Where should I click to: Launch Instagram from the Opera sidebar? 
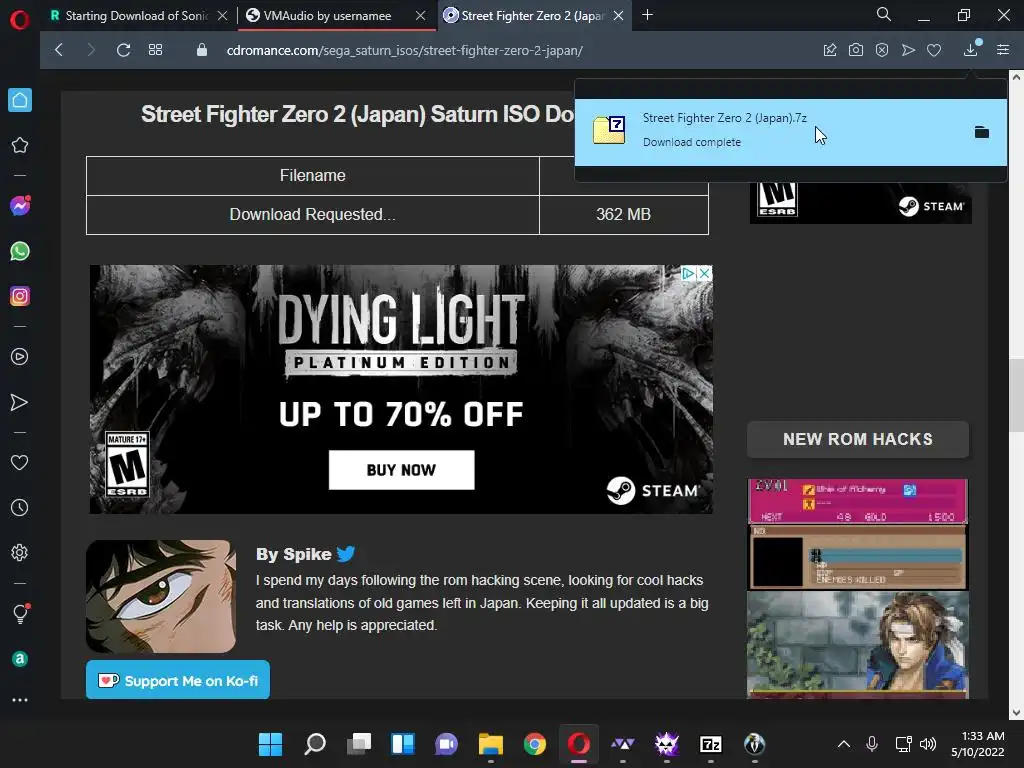[x=20, y=296]
